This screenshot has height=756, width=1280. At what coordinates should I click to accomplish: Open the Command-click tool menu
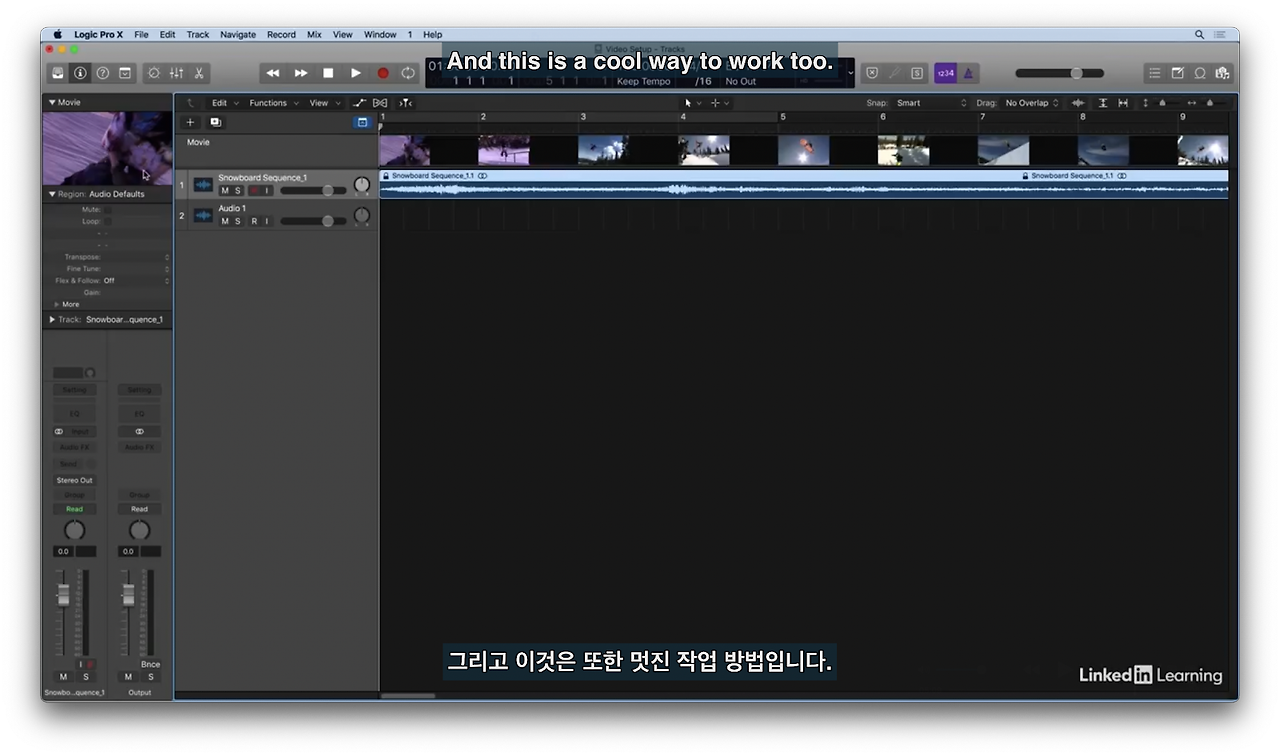point(720,103)
